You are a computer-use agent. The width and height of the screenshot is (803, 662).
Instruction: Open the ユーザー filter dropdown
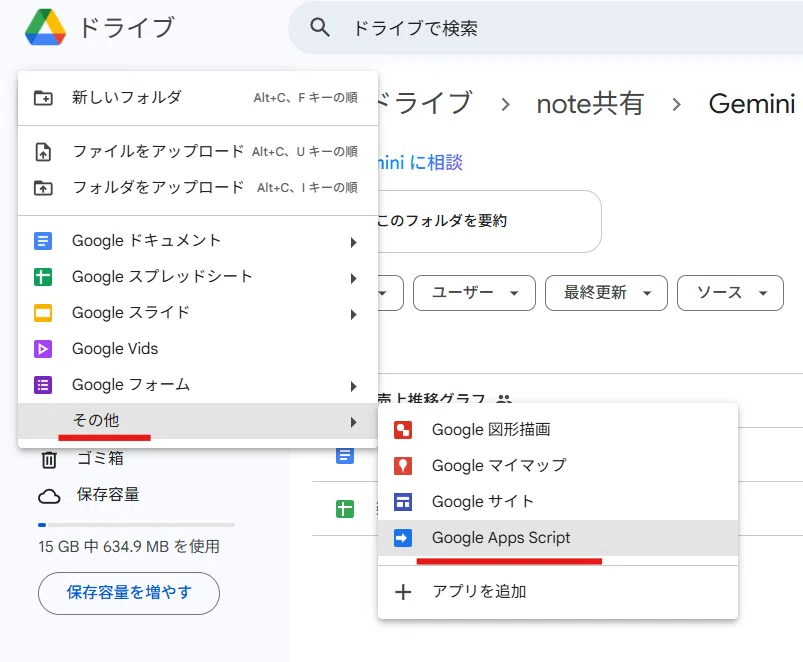[474, 293]
